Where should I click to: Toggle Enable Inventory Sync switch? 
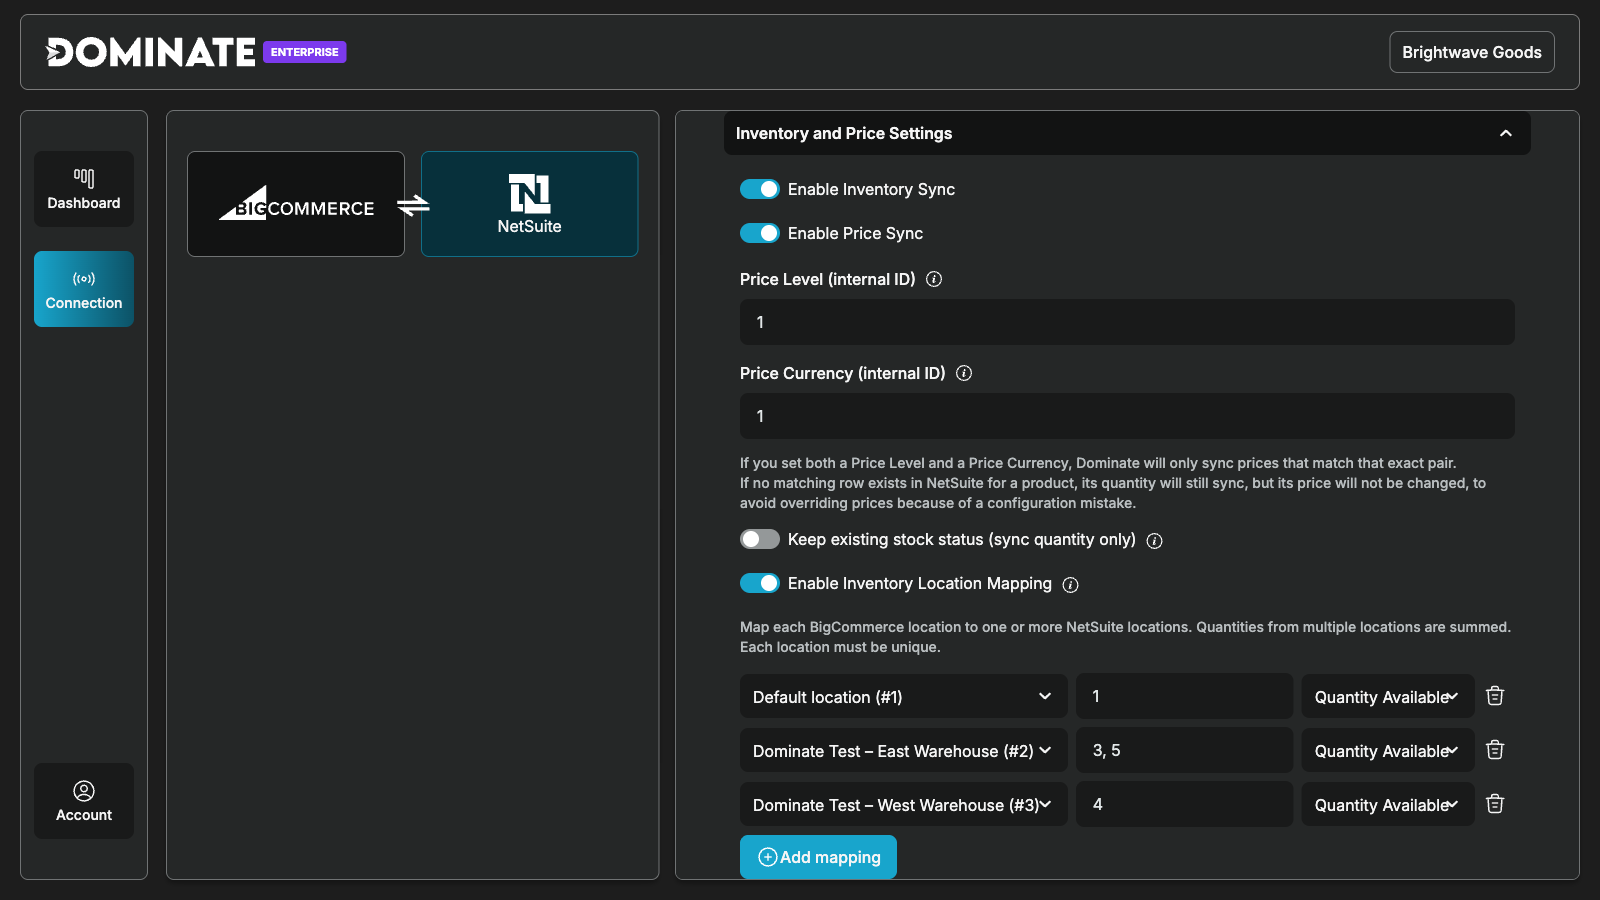pos(760,189)
